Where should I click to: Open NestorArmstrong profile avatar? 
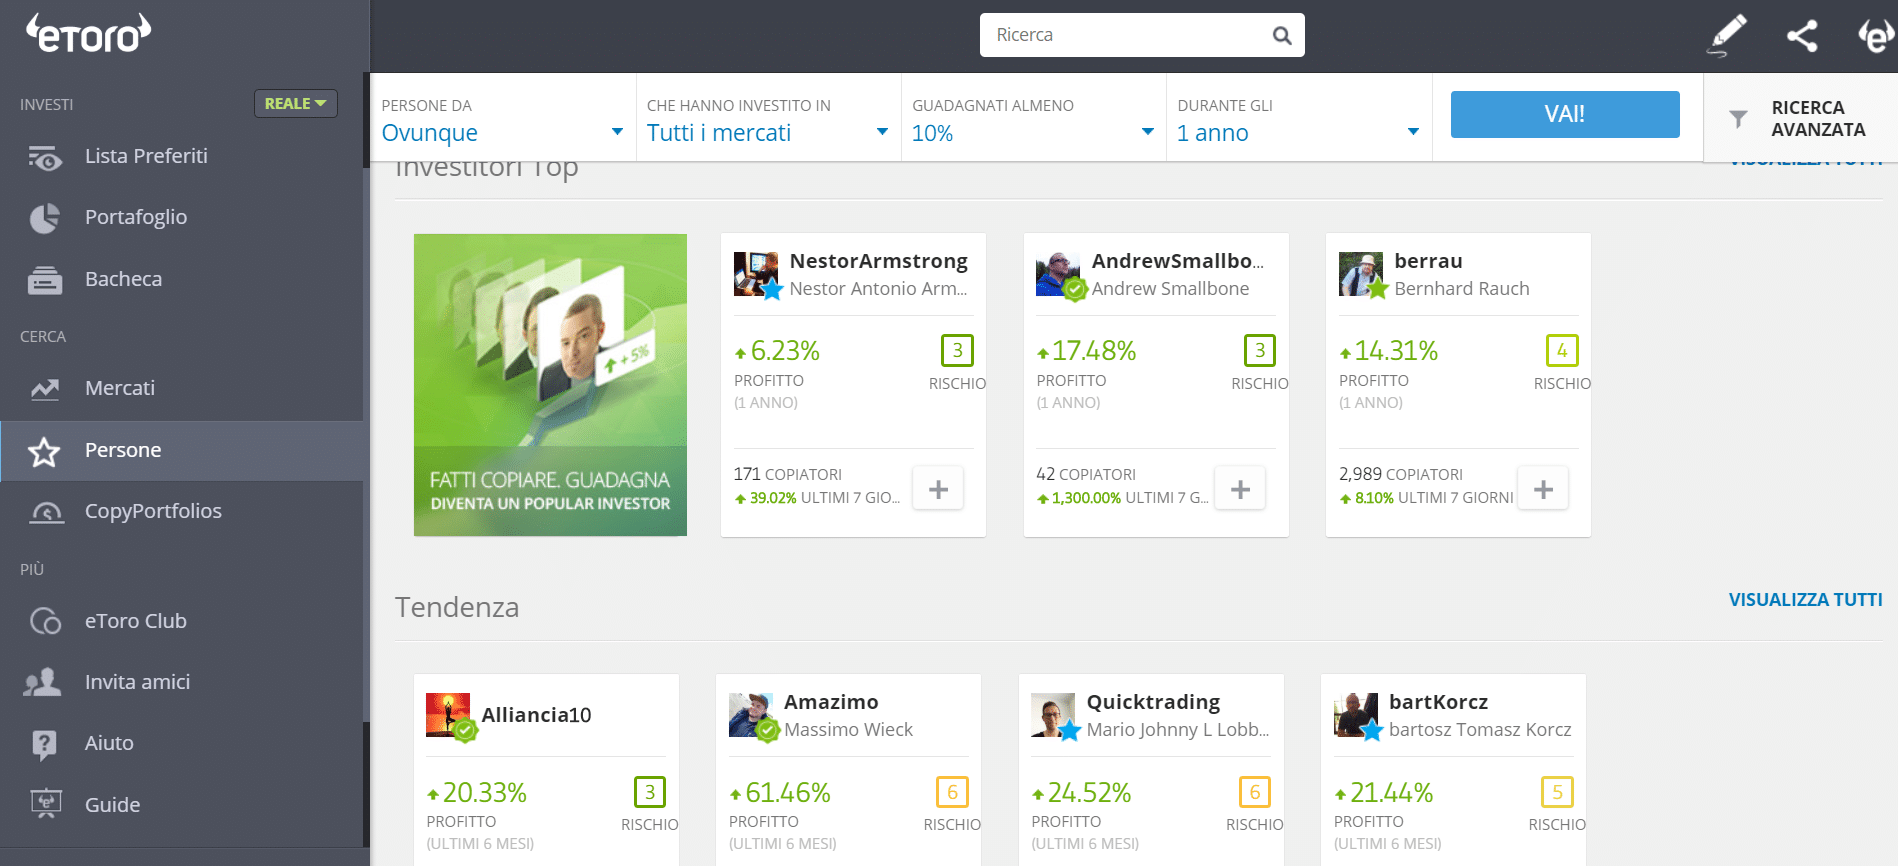tap(756, 274)
